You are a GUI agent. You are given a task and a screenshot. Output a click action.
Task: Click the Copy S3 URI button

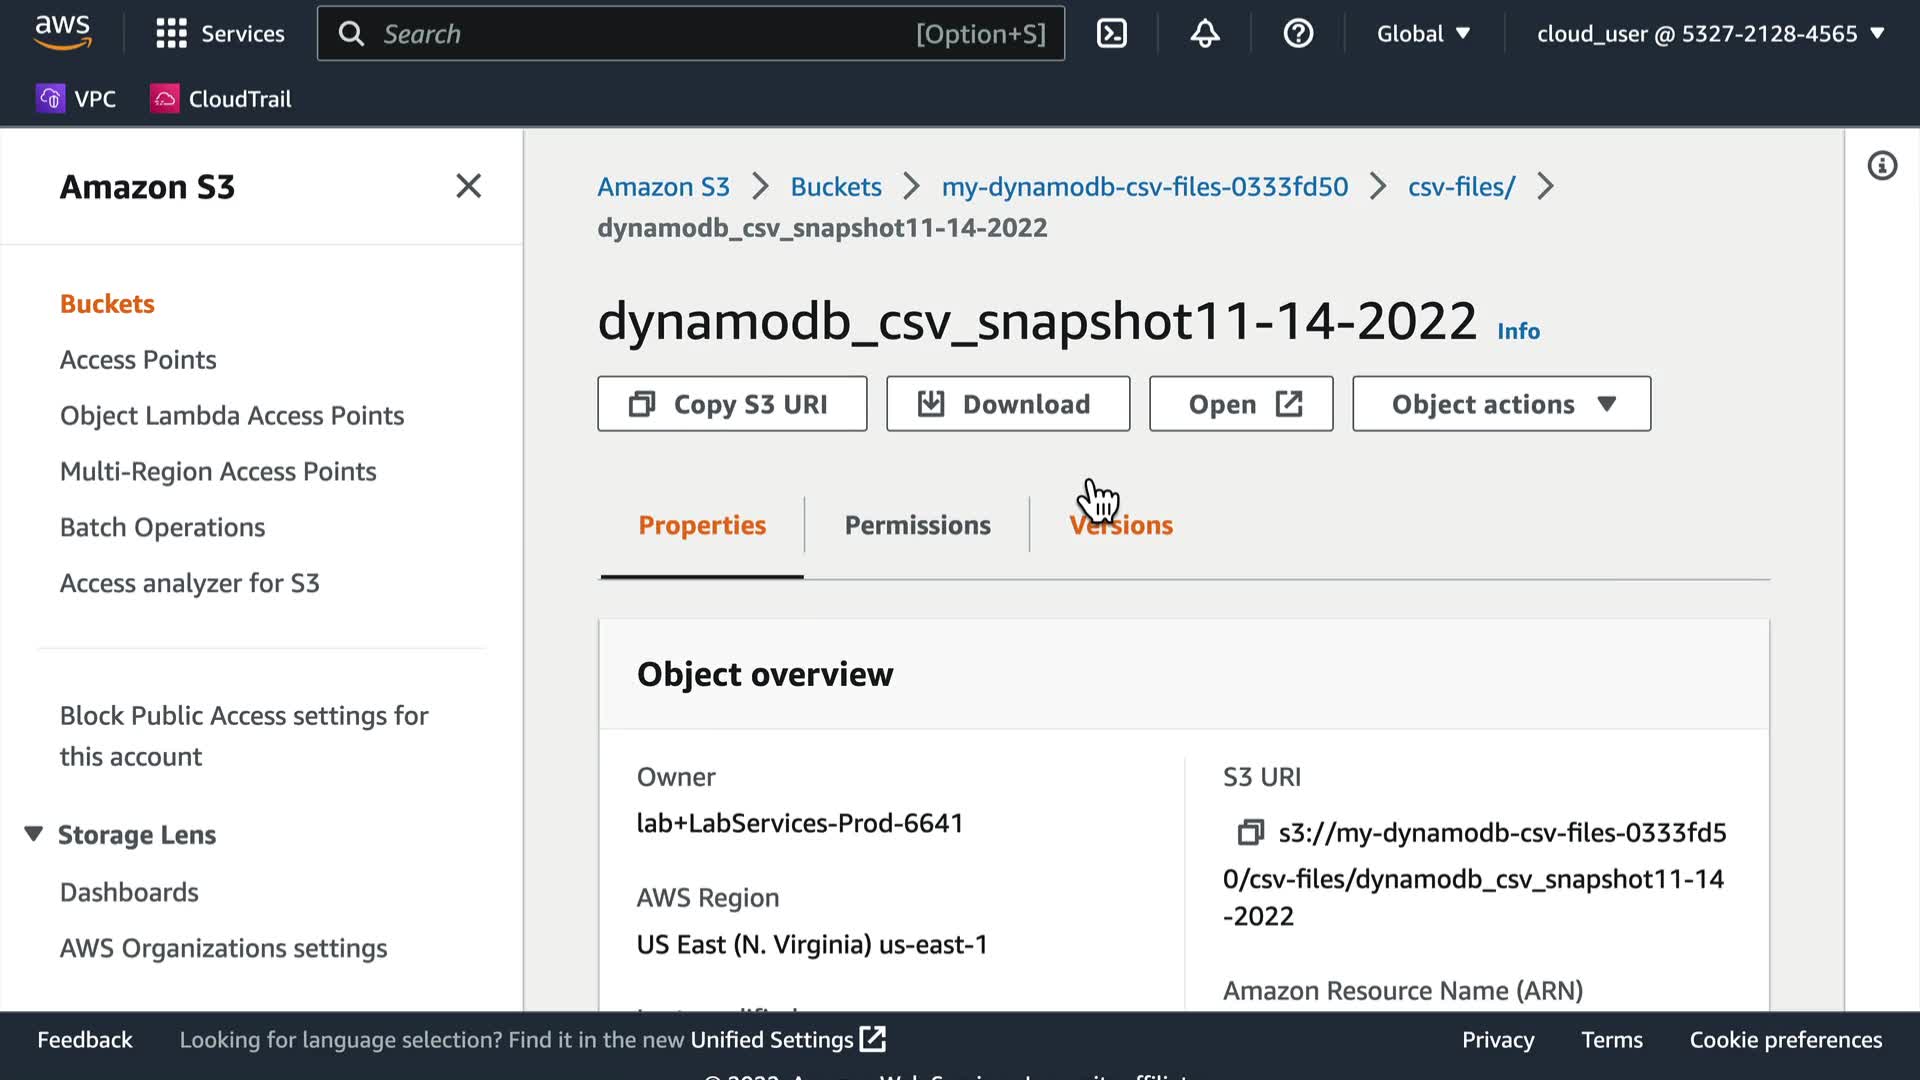(x=731, y=404)
